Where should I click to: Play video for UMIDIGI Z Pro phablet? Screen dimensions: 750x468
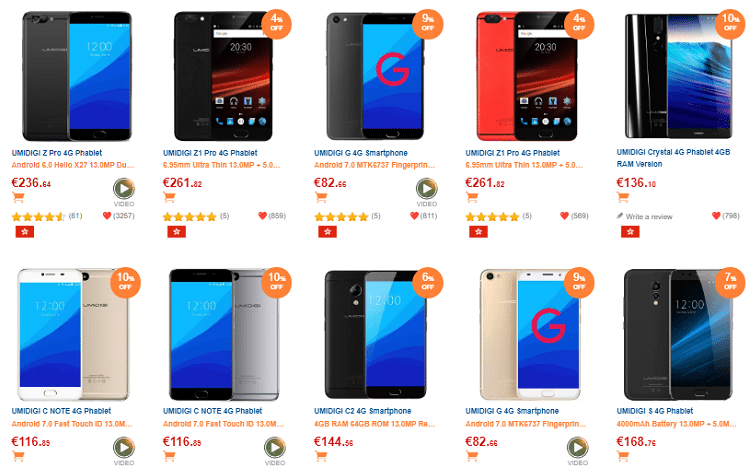(x=123, y=189)
